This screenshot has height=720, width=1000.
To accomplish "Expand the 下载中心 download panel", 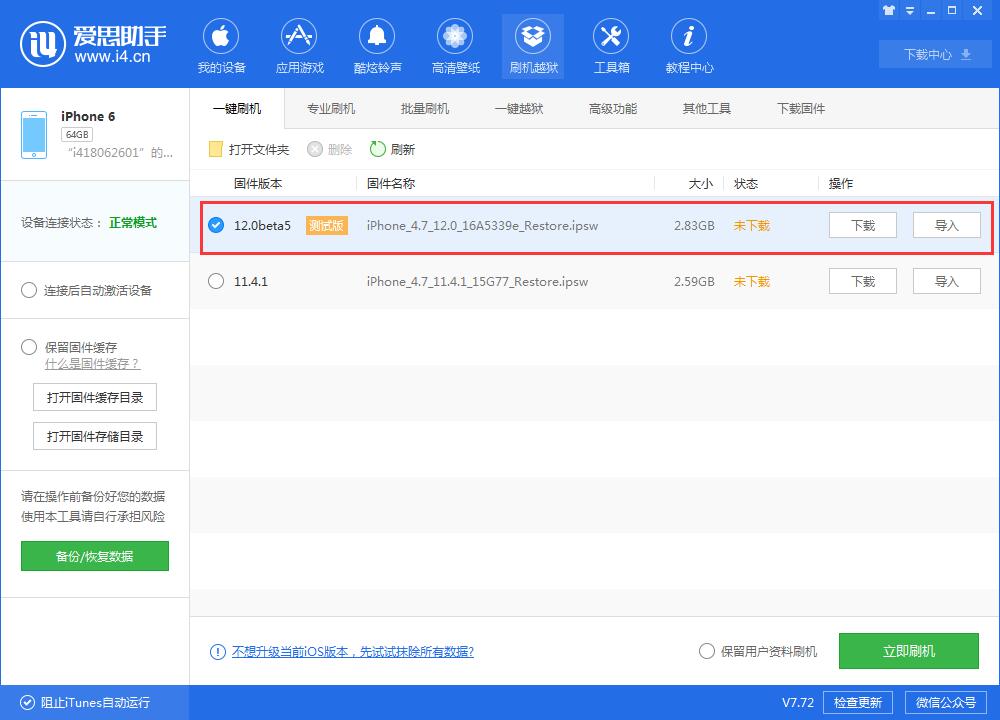I will [x=934, y=54].
